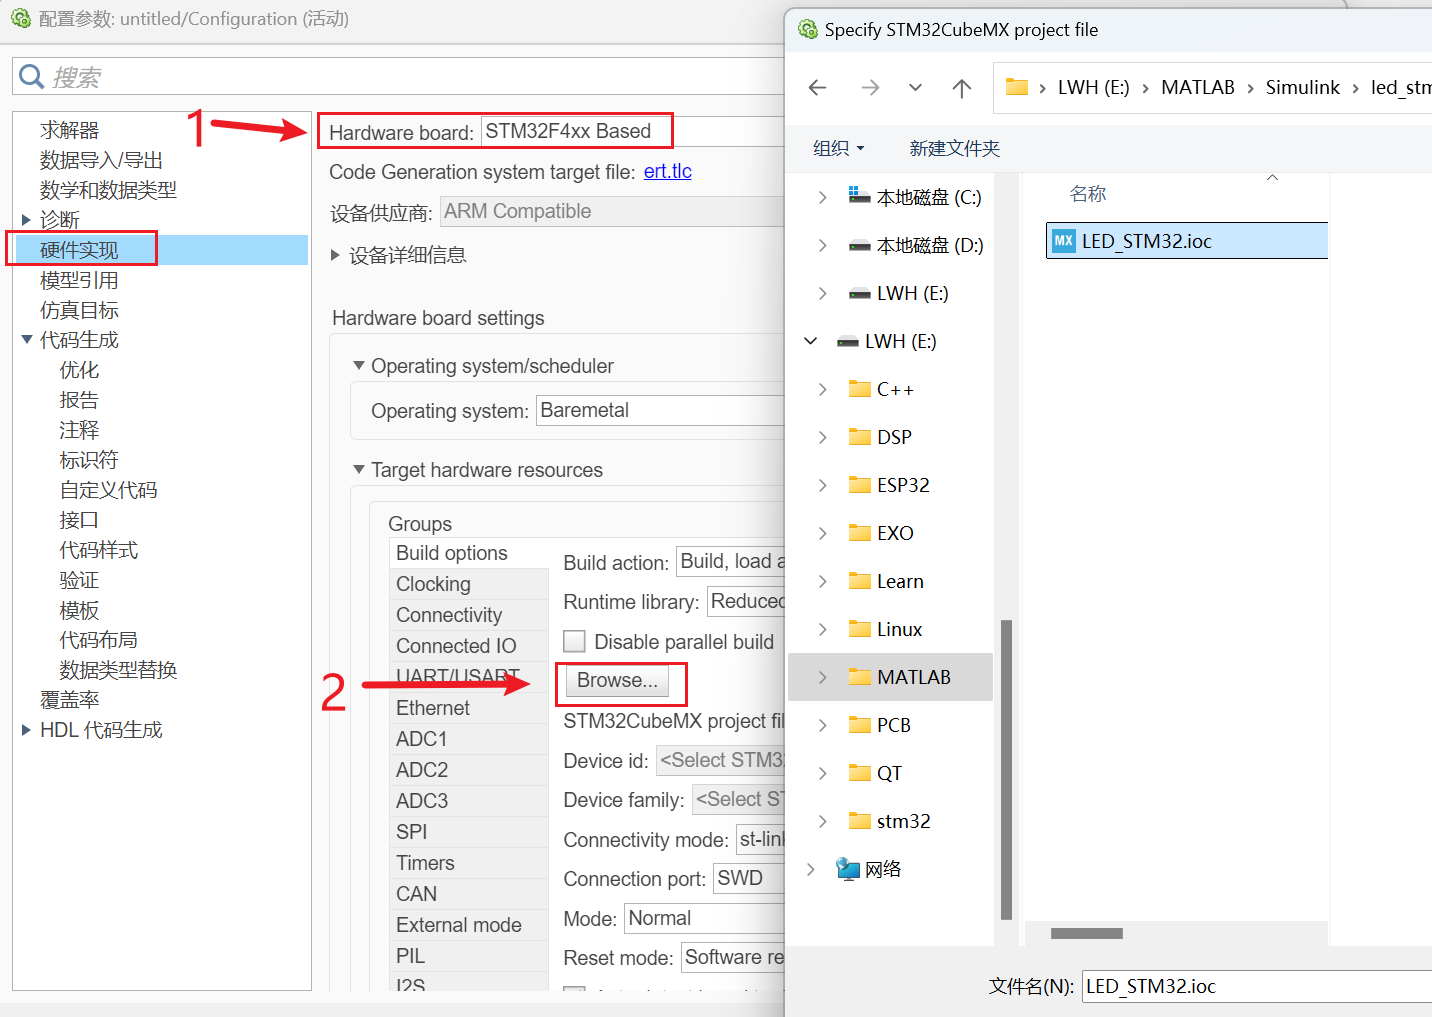This screenshot has width=1432, height=1017.
Task: Click the ESP32 folder icon
Action: coord(859,485)
